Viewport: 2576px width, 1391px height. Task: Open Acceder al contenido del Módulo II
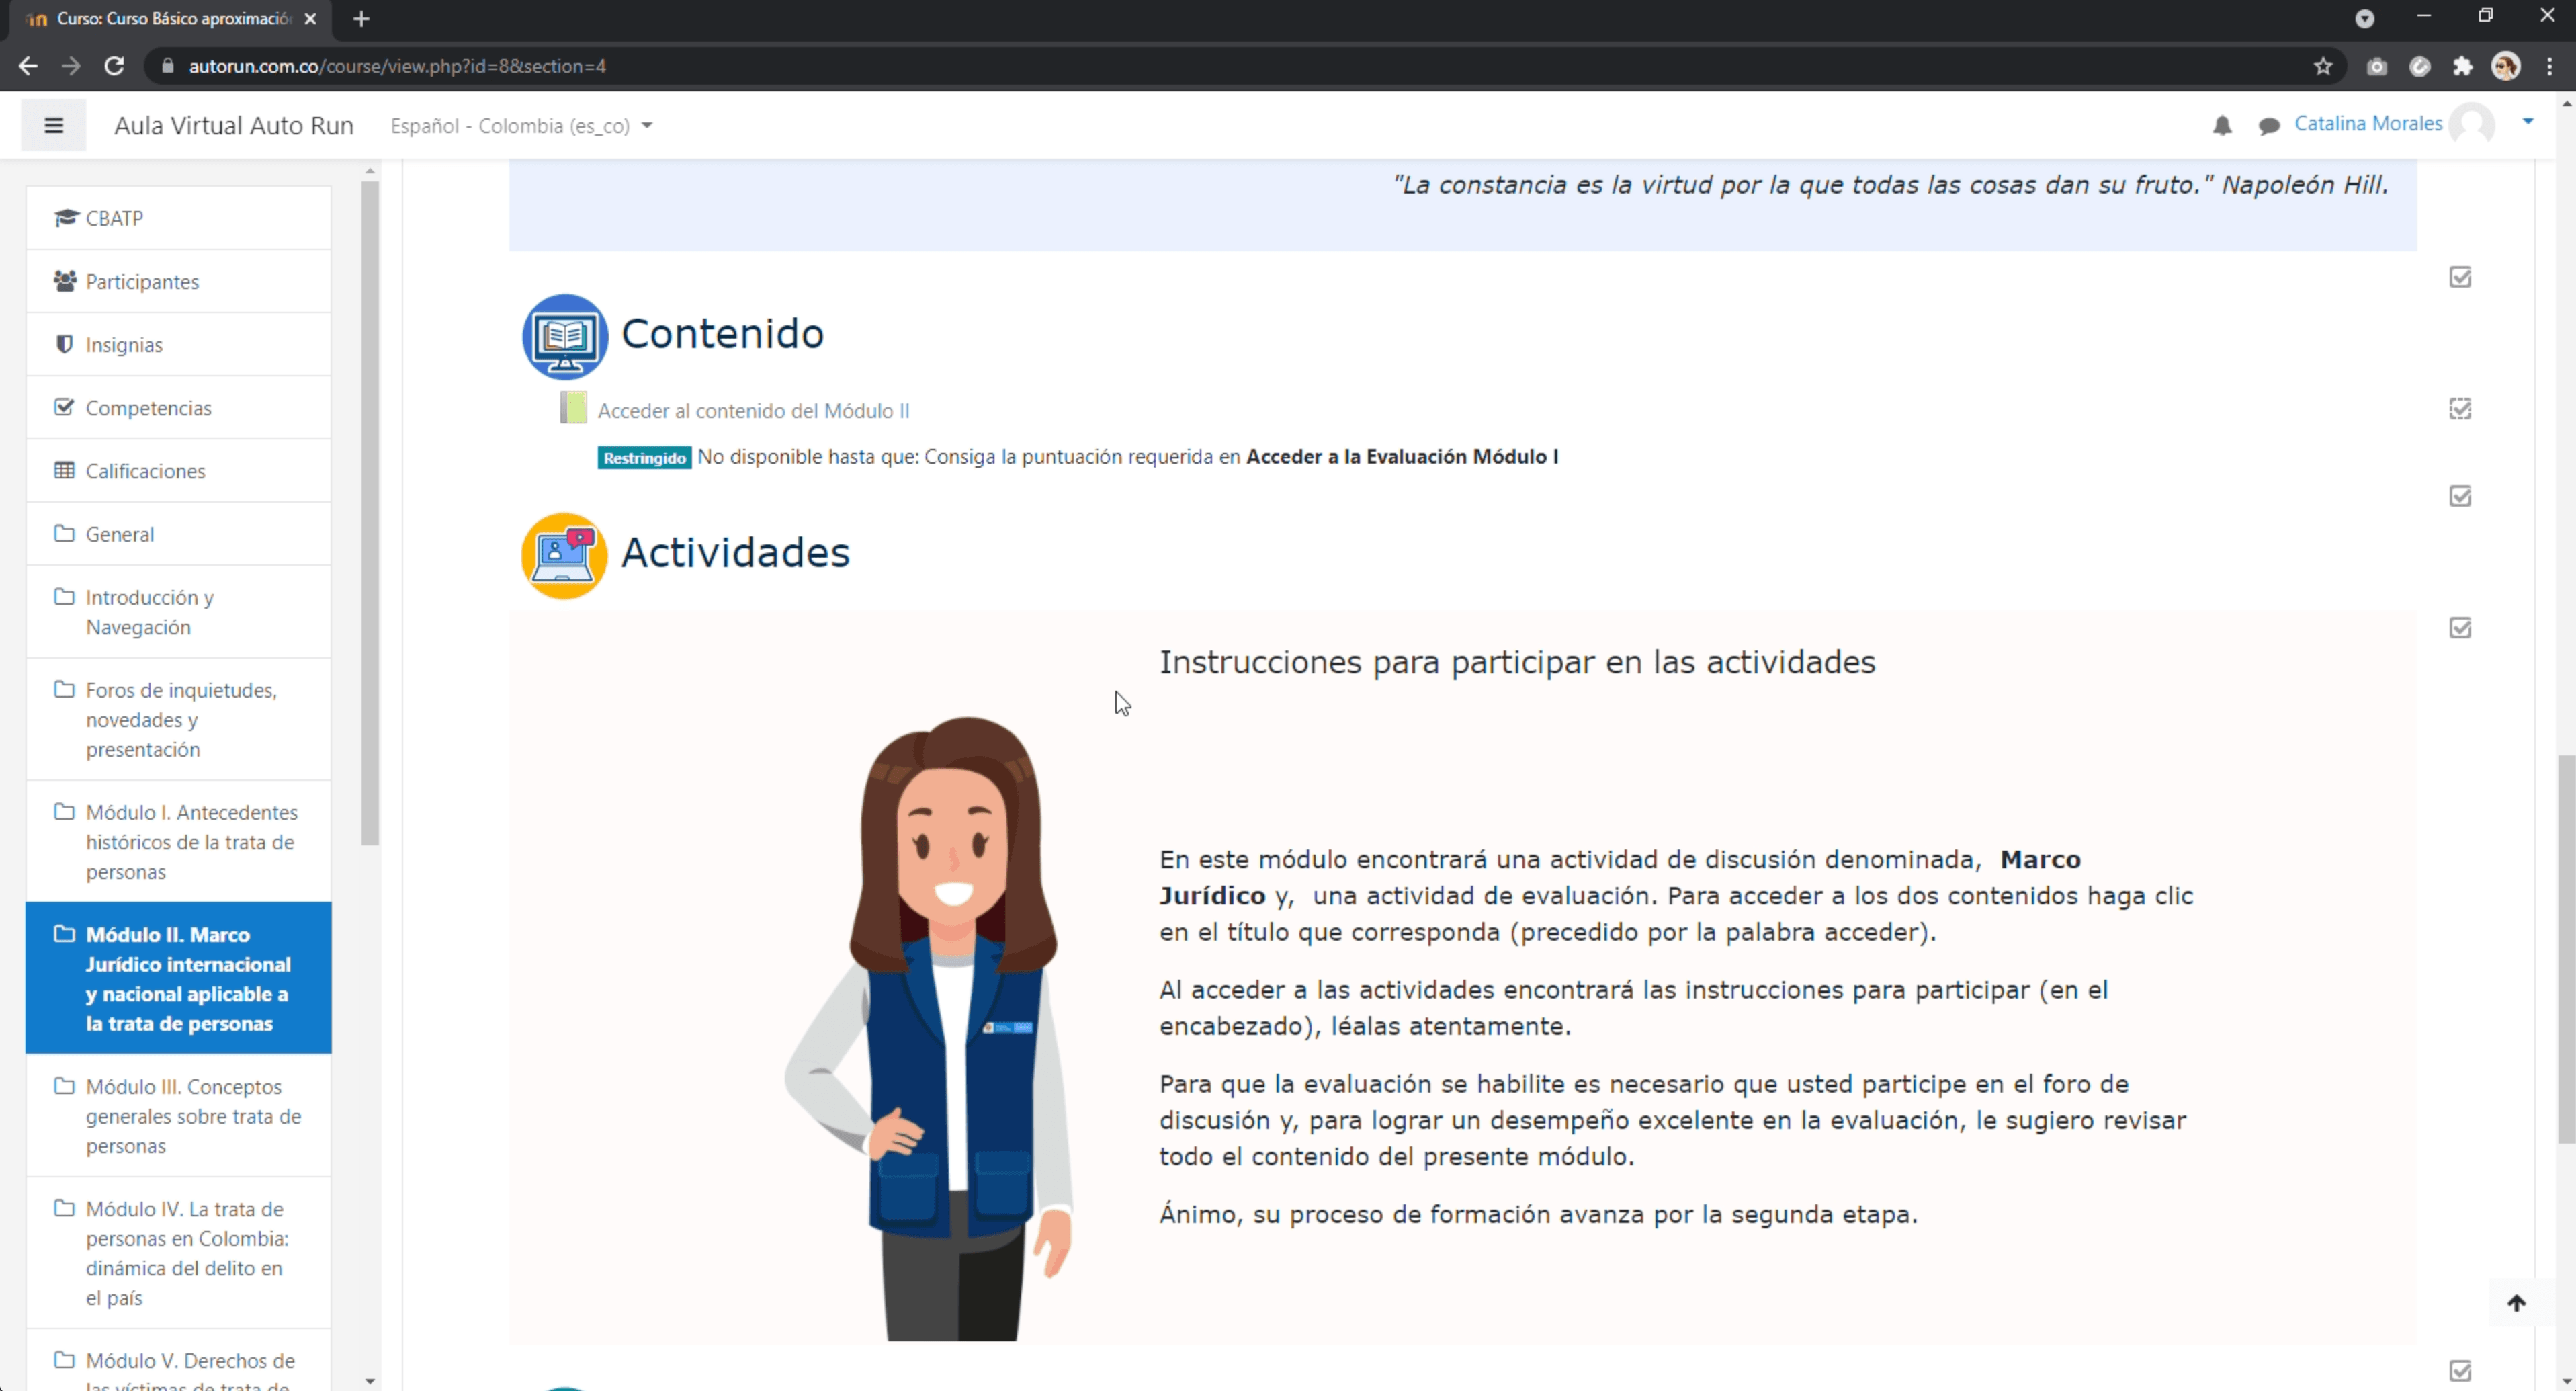753,410
